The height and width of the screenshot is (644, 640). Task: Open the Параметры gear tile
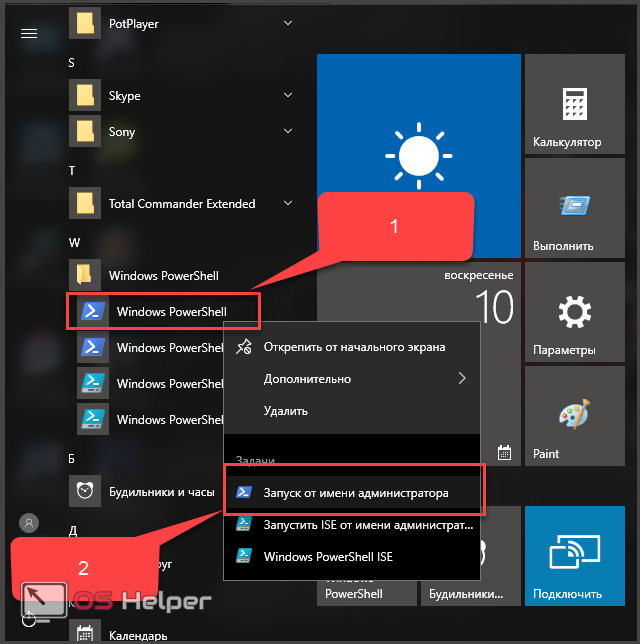(x=575, y=312)
